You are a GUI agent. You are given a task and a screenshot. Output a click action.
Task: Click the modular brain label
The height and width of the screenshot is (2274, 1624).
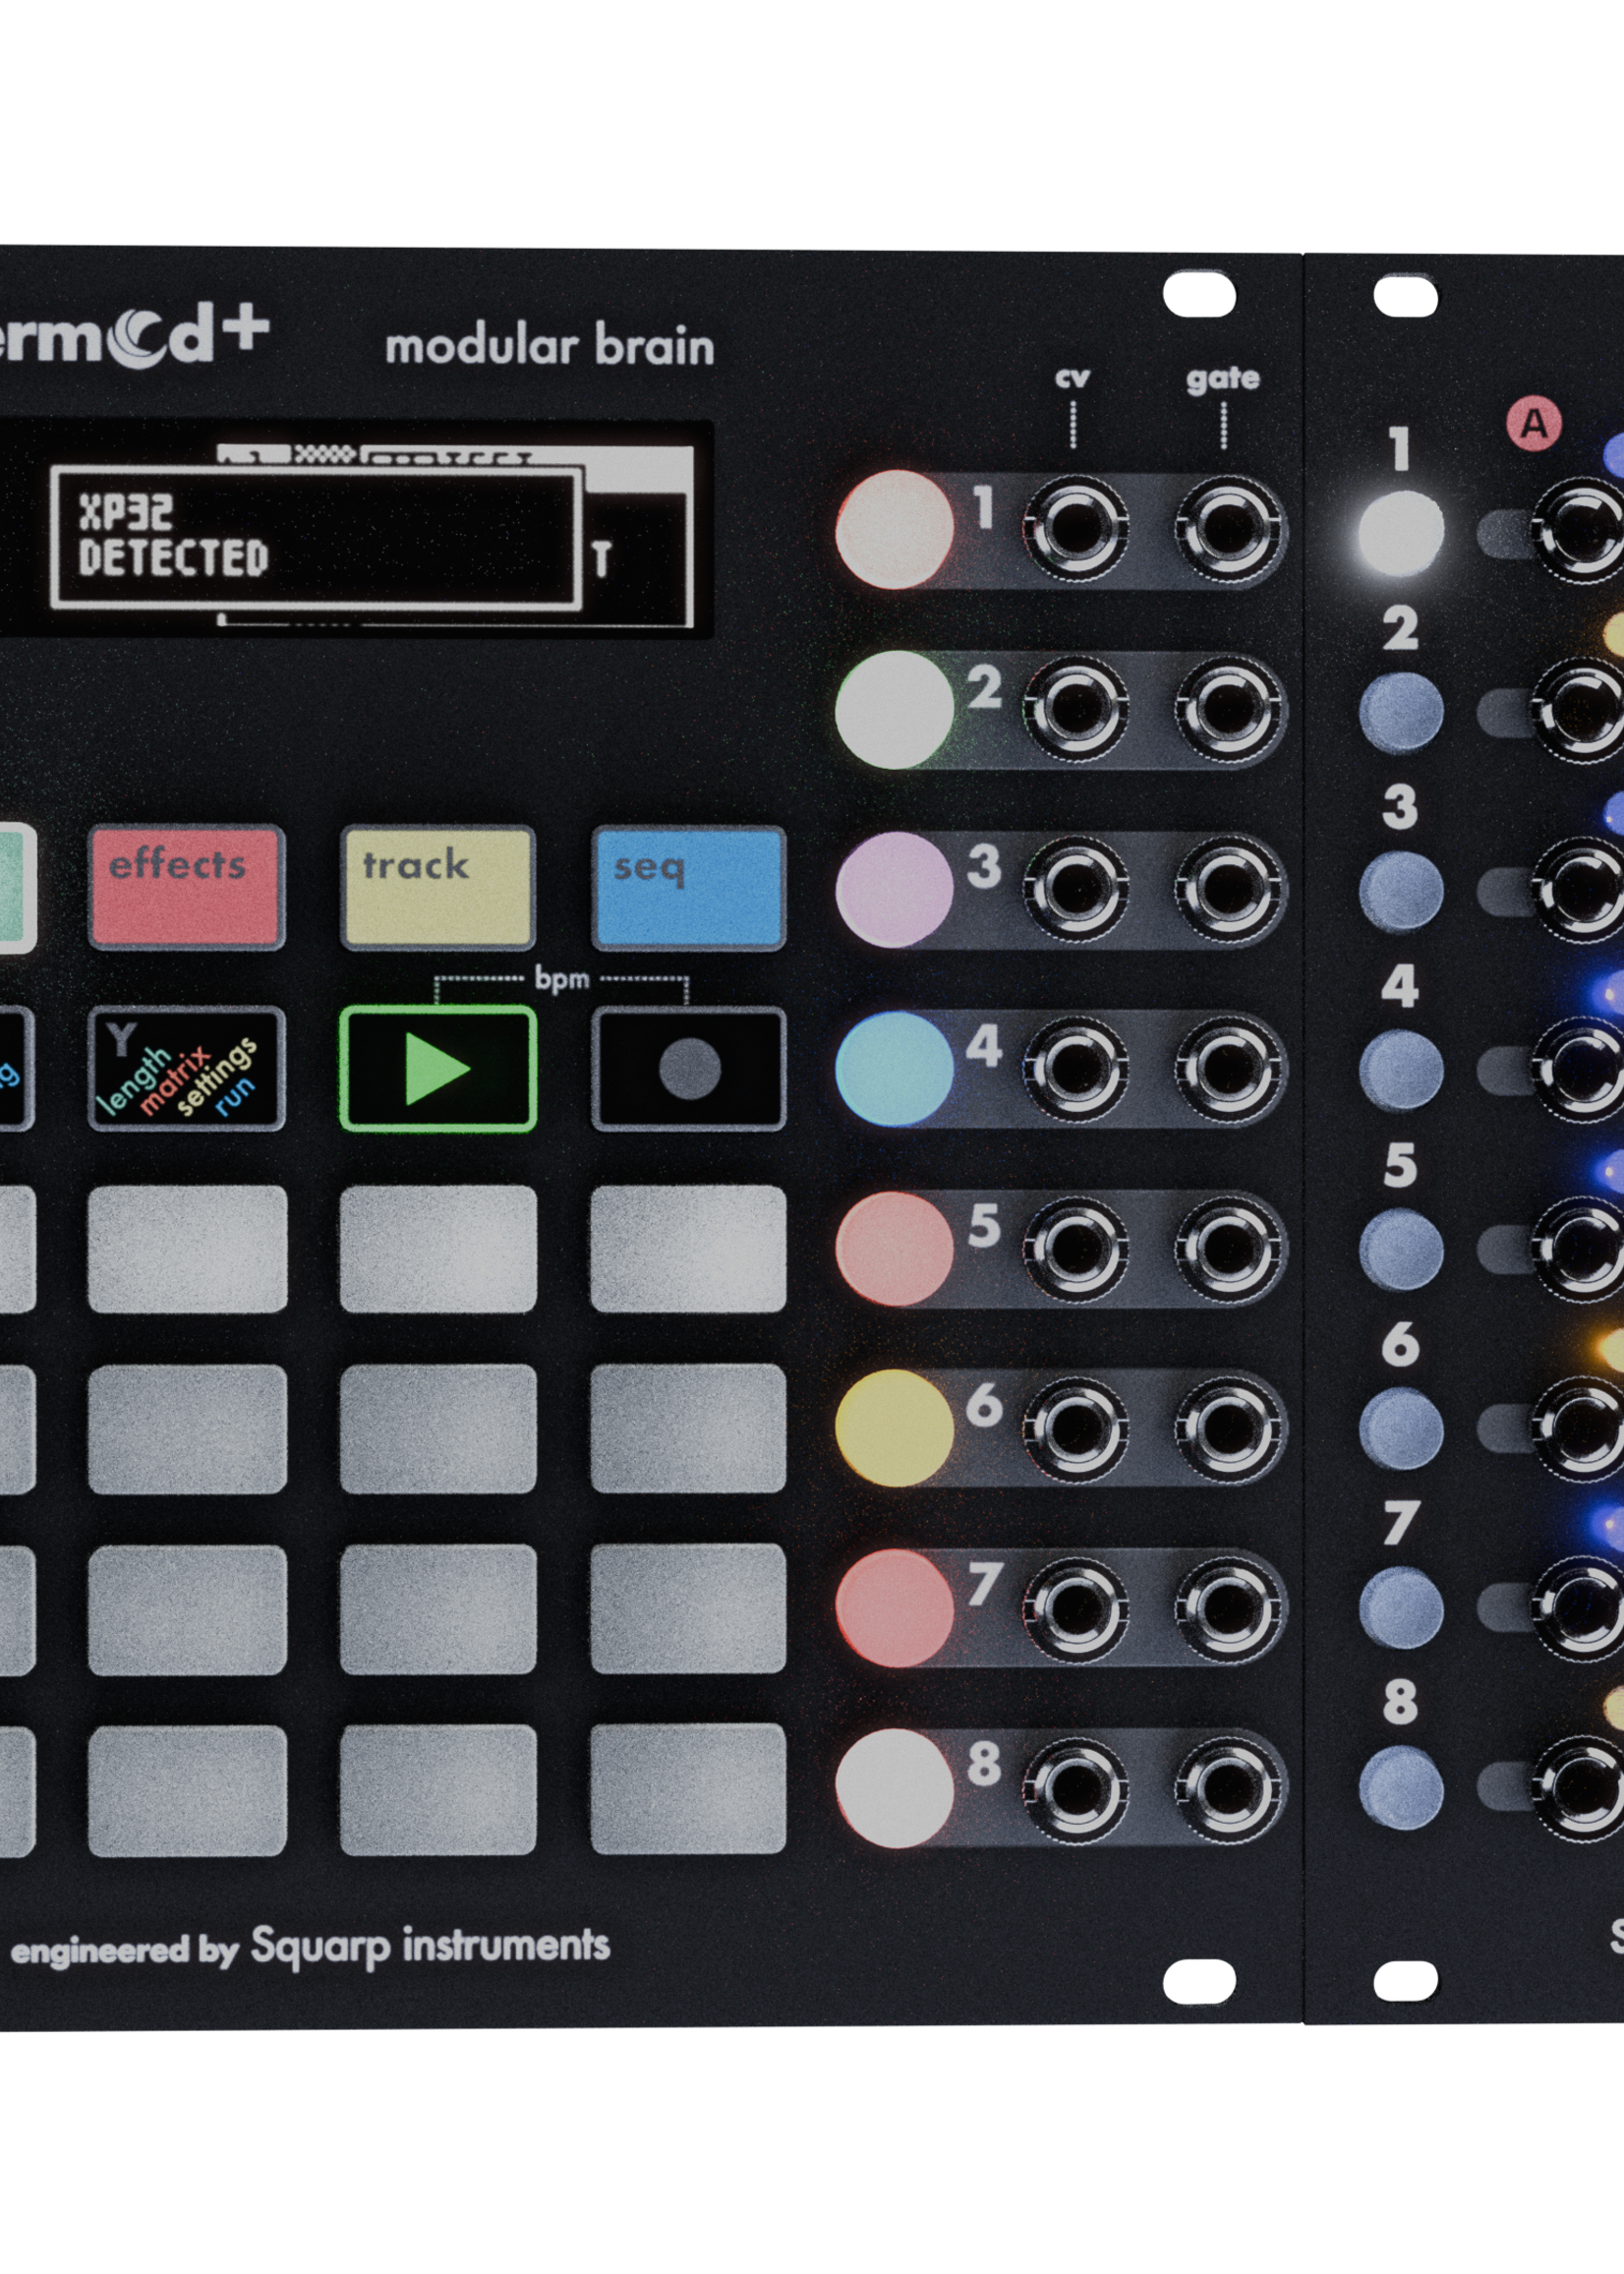point(550,346)
